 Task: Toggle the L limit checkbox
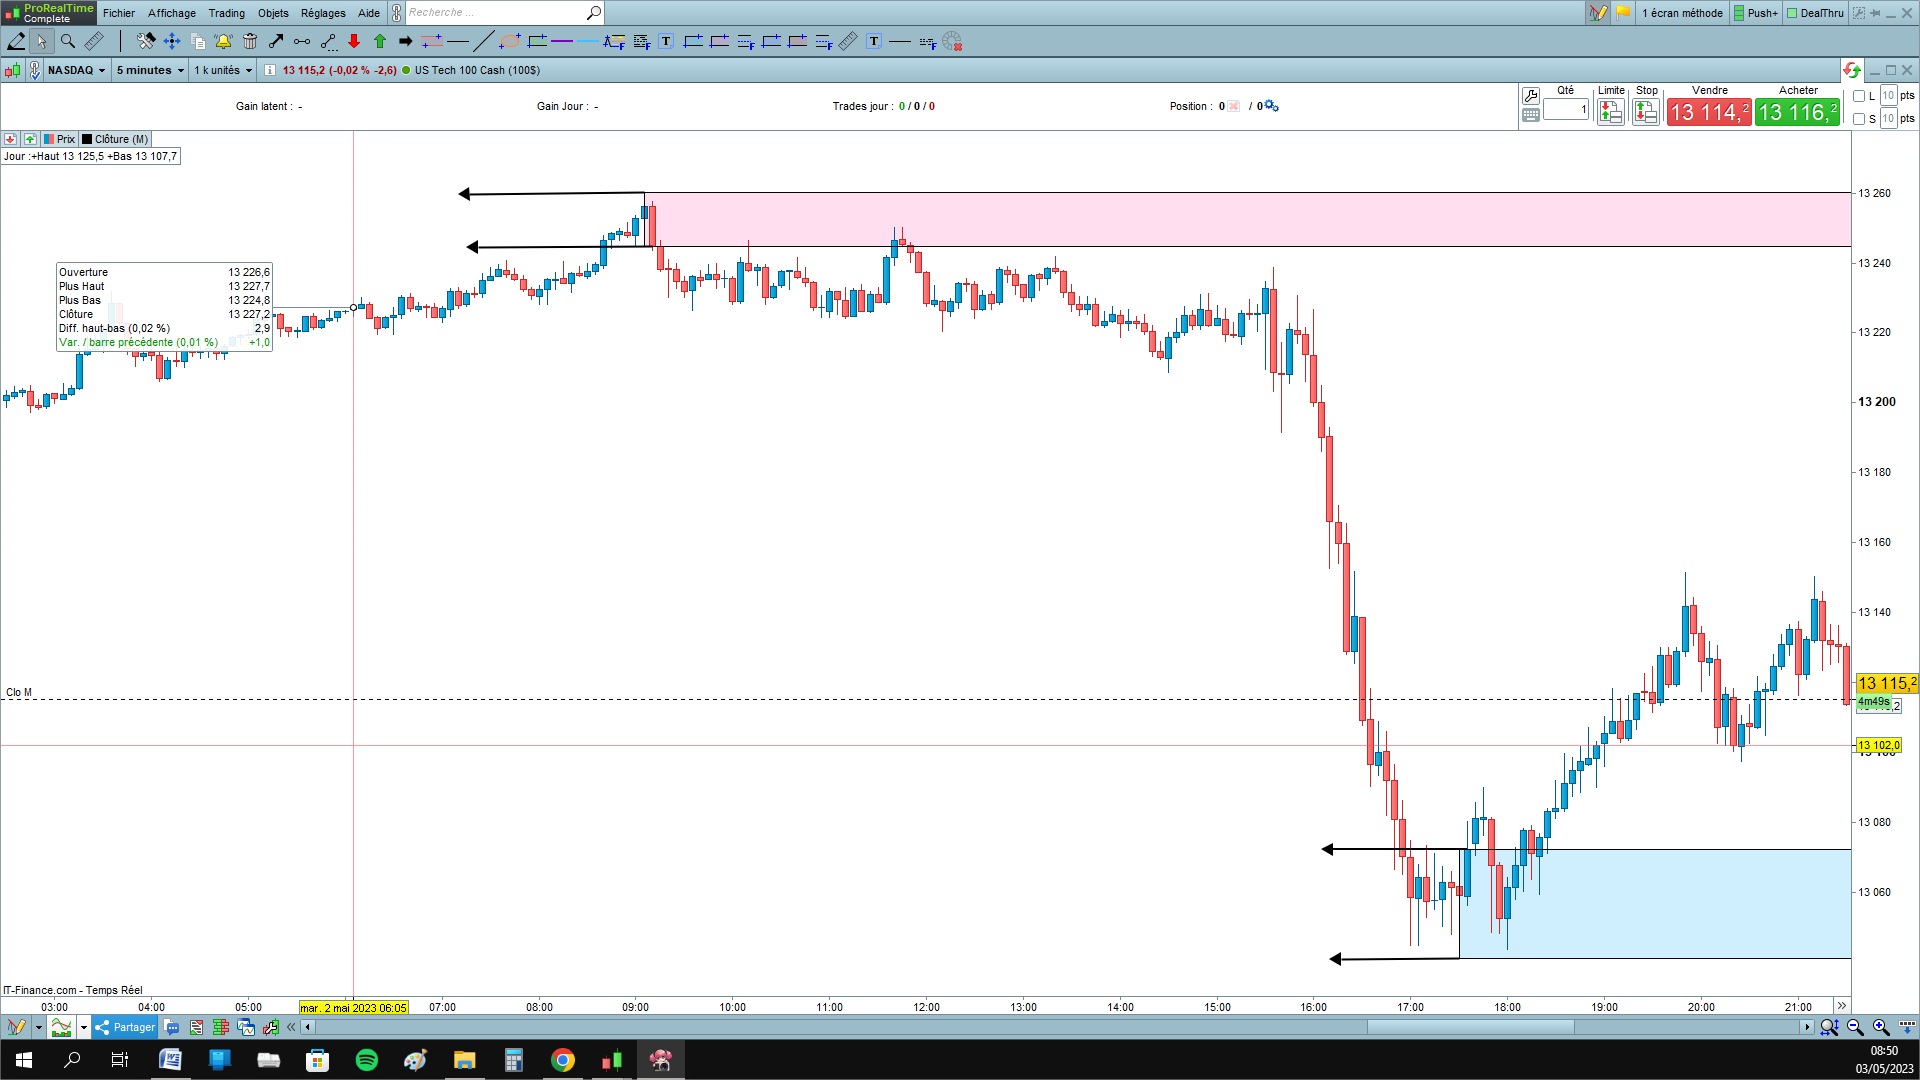1859,96
